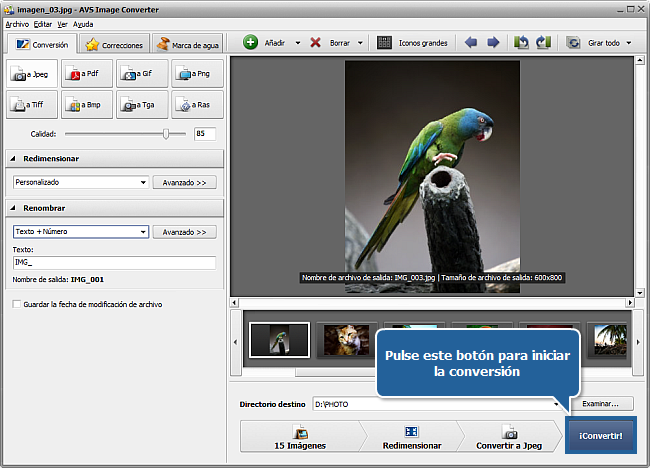650x468 pixels.
Task: Click Avanzado button in Renombrar section
Action: [184, 232]
